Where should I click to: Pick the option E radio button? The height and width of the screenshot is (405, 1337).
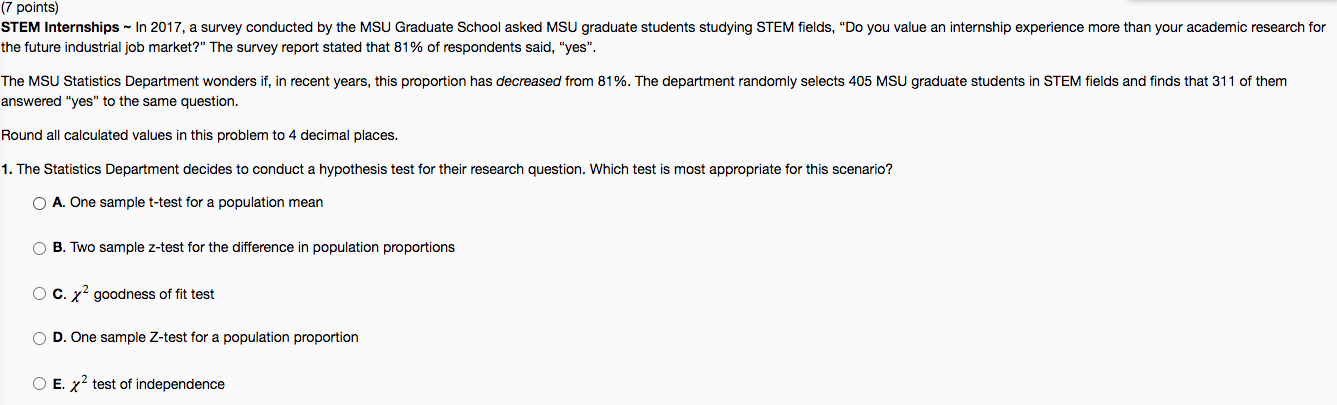39,384
